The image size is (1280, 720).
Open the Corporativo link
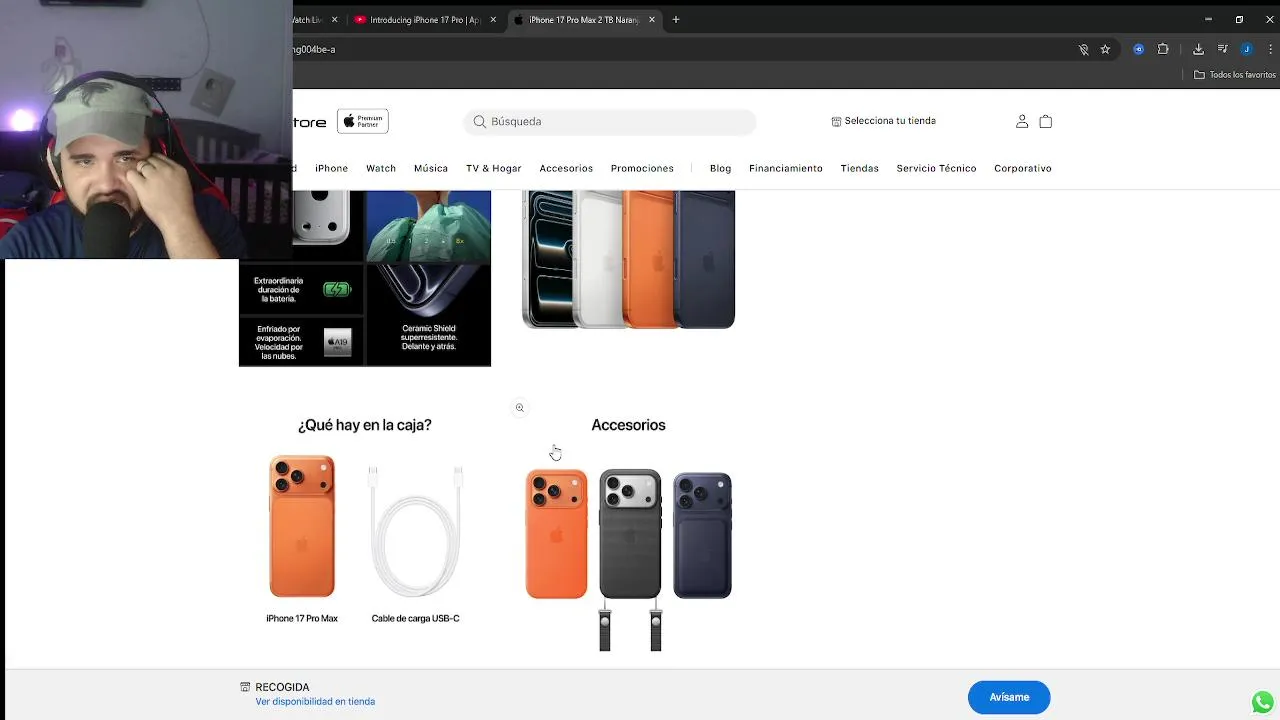(1023, 168)
